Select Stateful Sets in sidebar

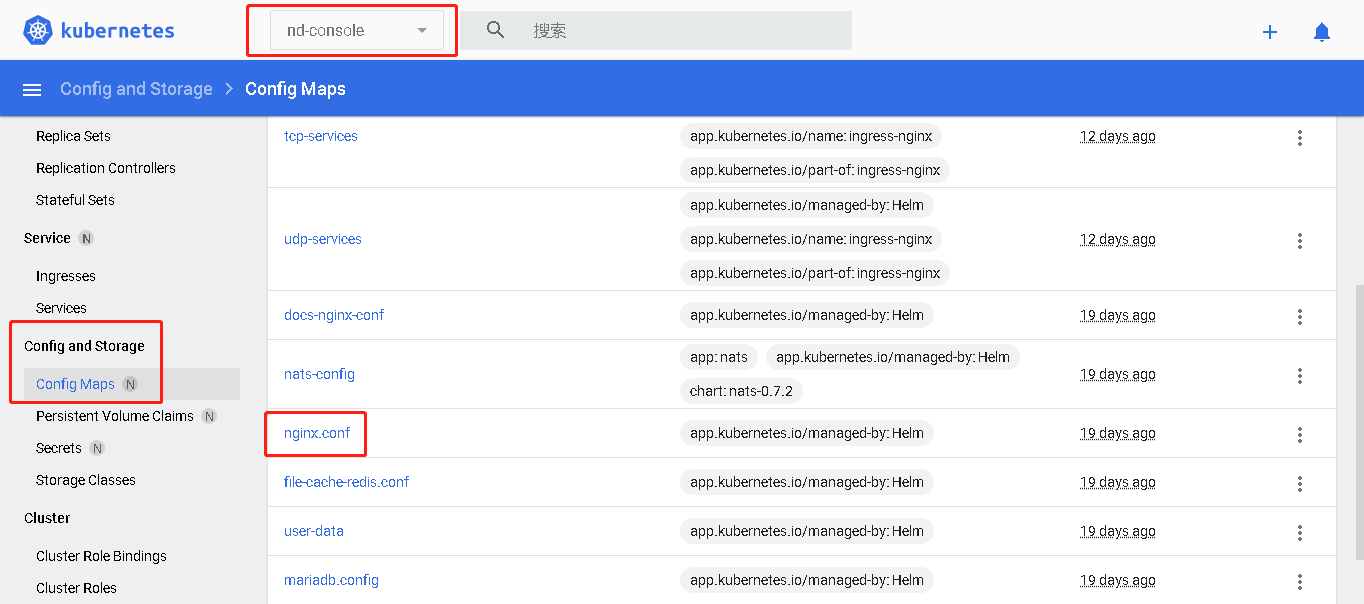(75, 200)
